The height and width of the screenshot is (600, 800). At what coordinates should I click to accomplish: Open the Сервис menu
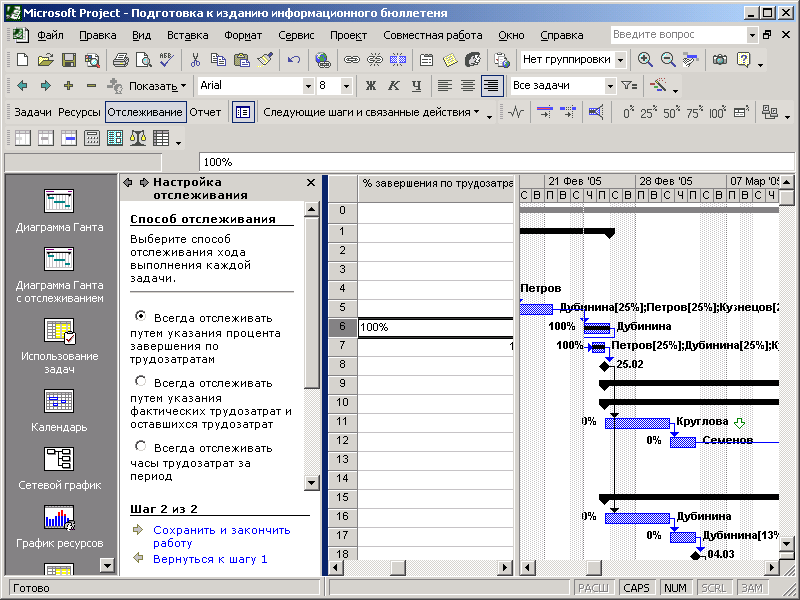[x=296, y=35]
